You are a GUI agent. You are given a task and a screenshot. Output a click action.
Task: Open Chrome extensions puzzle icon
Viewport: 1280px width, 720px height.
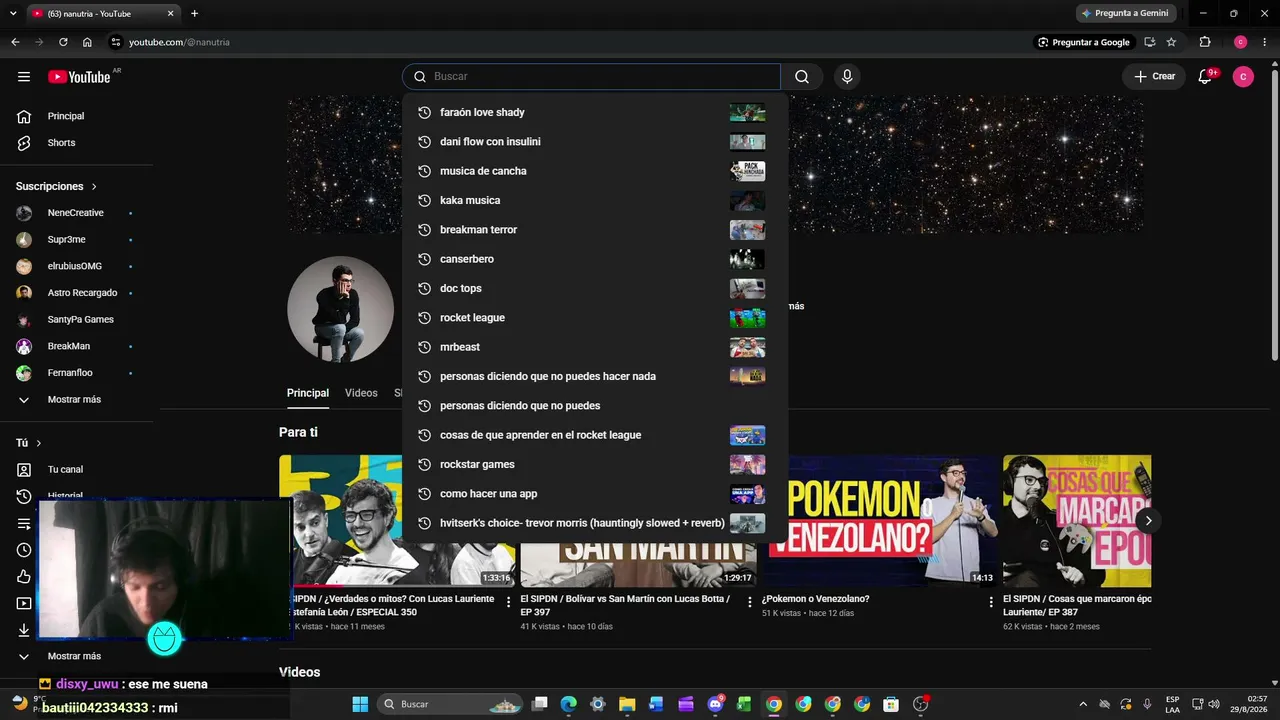pyautogui.click(x=1204, y=42)
